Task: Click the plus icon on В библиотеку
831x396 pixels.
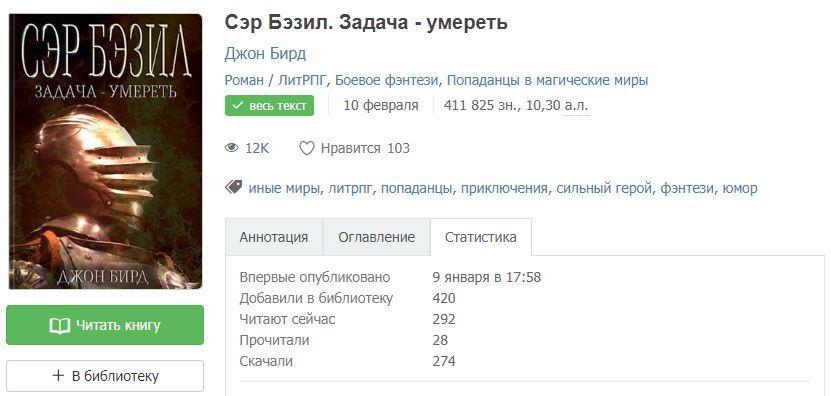Action: 59,376
